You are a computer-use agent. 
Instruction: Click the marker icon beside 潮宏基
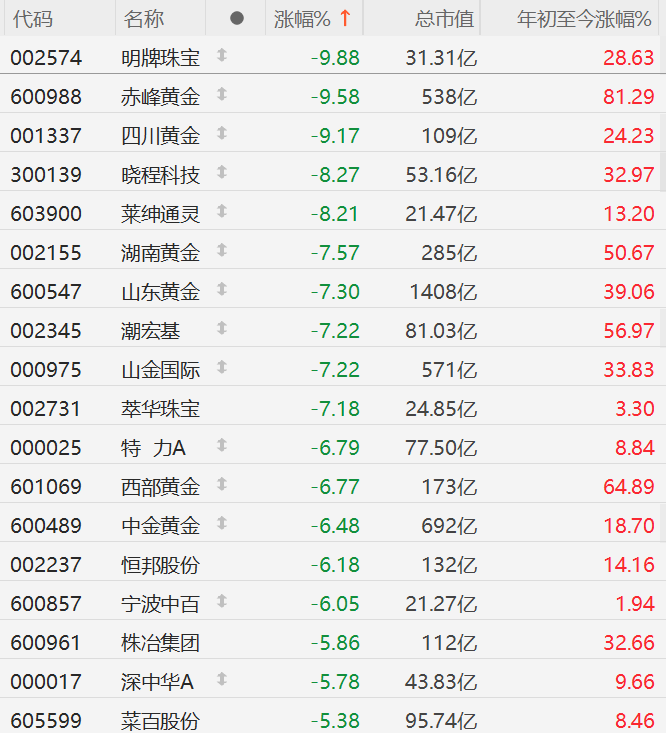pyautogui.click(x=222, y=328)
